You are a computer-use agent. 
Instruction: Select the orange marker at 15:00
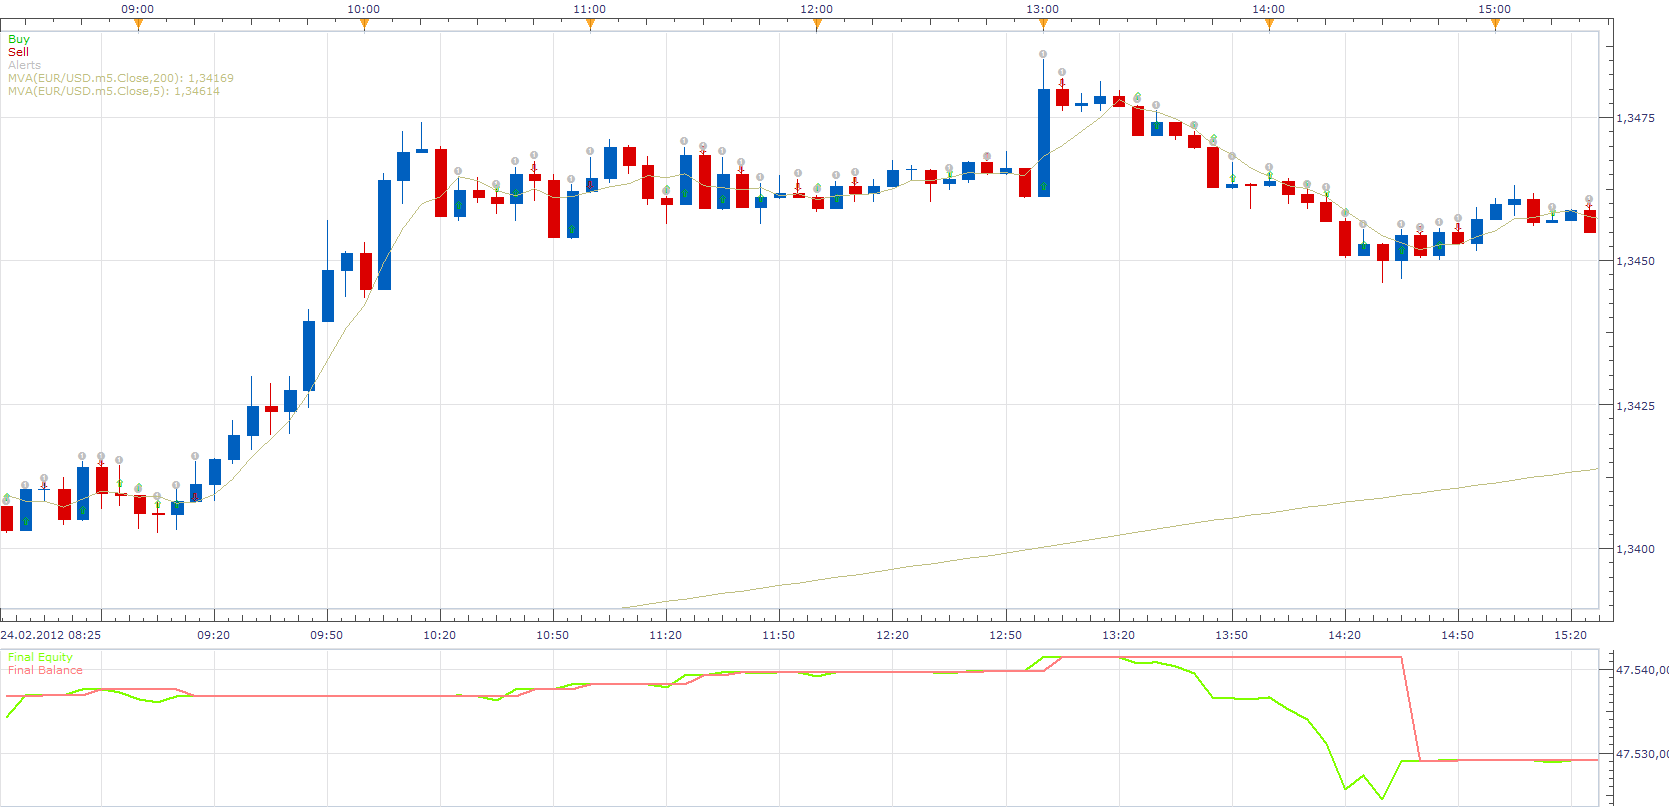1495,26
